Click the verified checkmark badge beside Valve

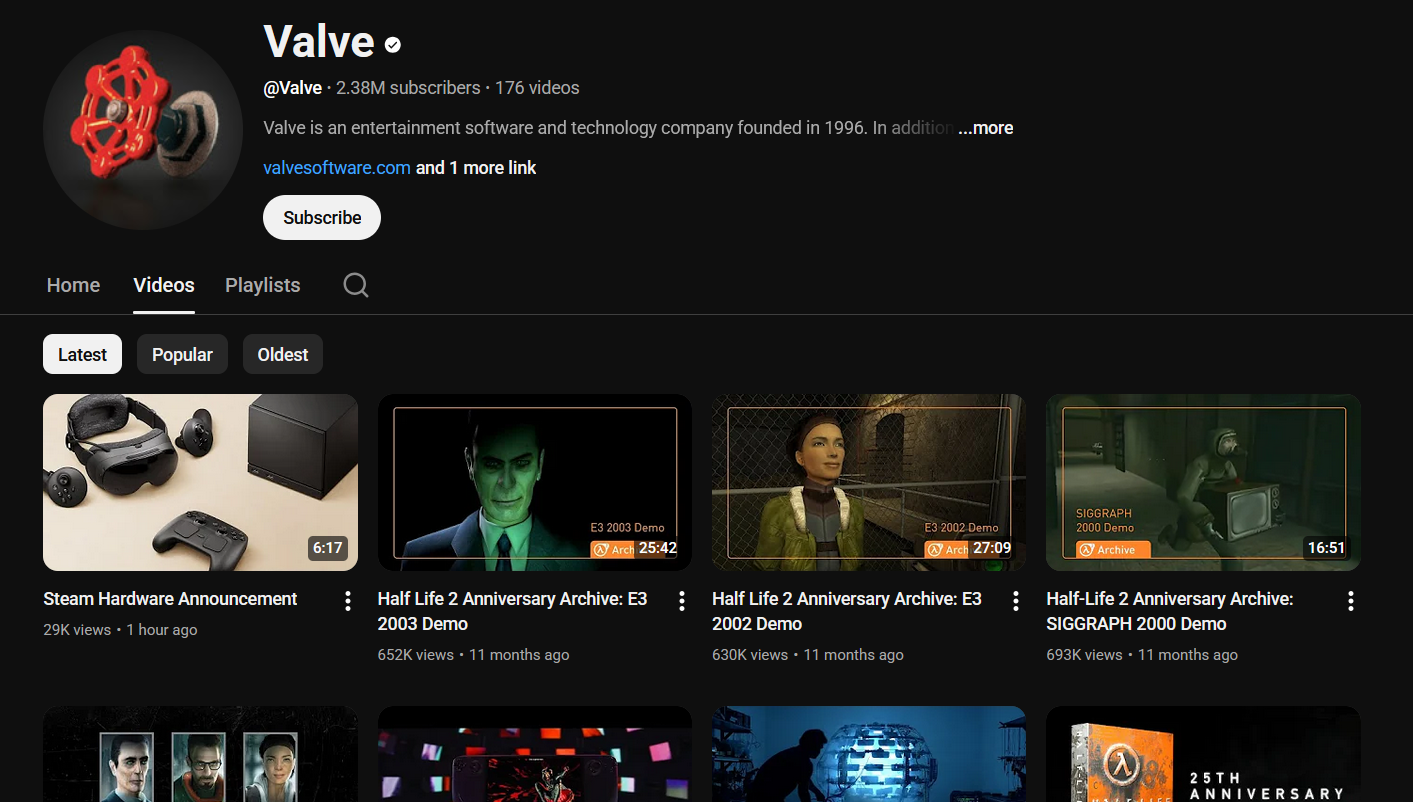coord(393,44)
